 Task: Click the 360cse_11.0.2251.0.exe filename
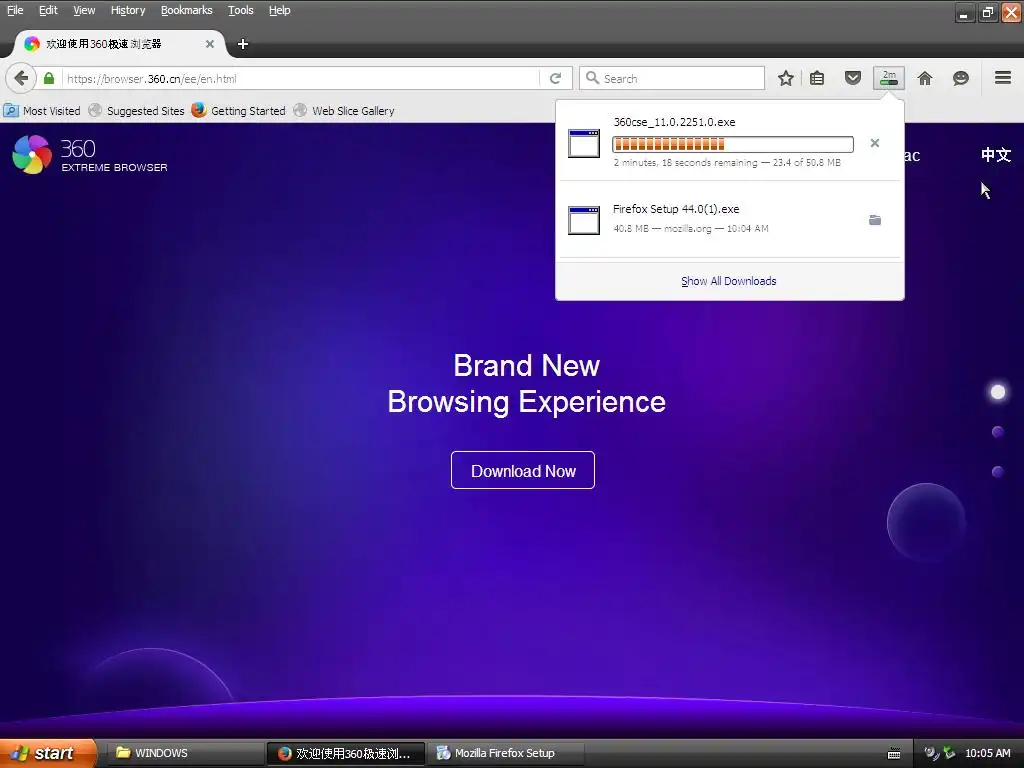pyautogui.click(x=675, y=122)
